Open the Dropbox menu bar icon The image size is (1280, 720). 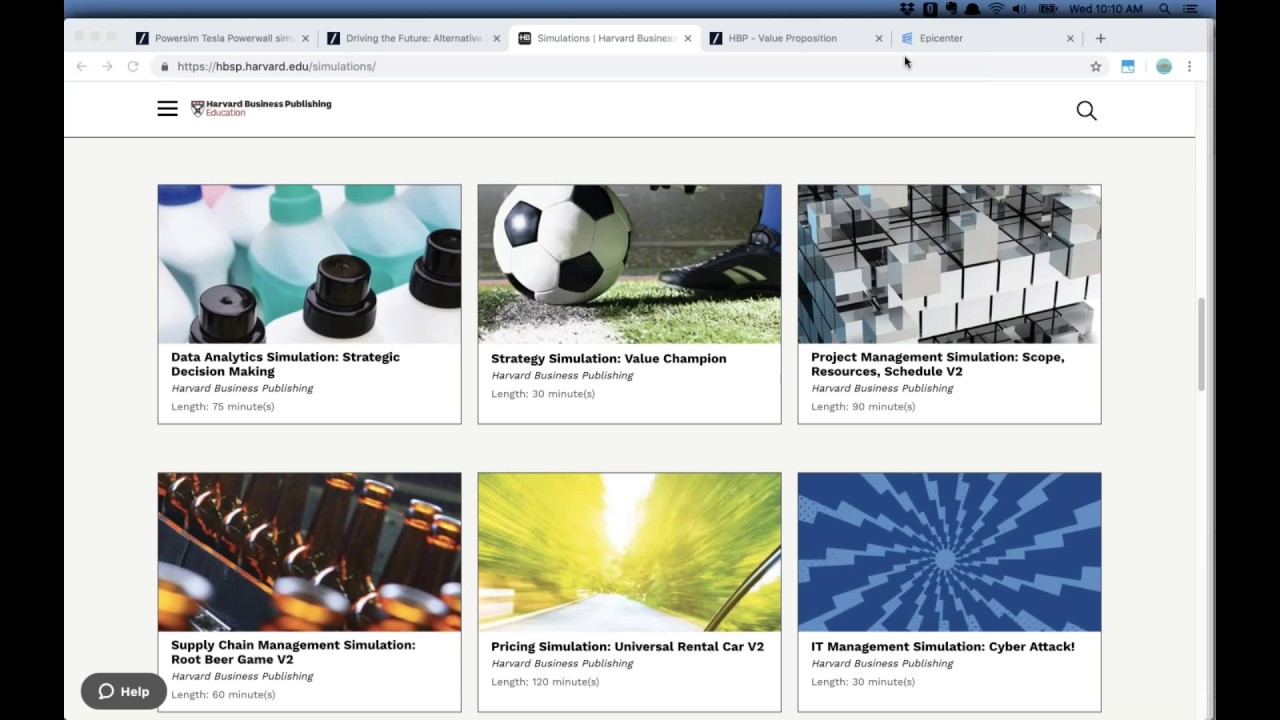pos(907,9)
